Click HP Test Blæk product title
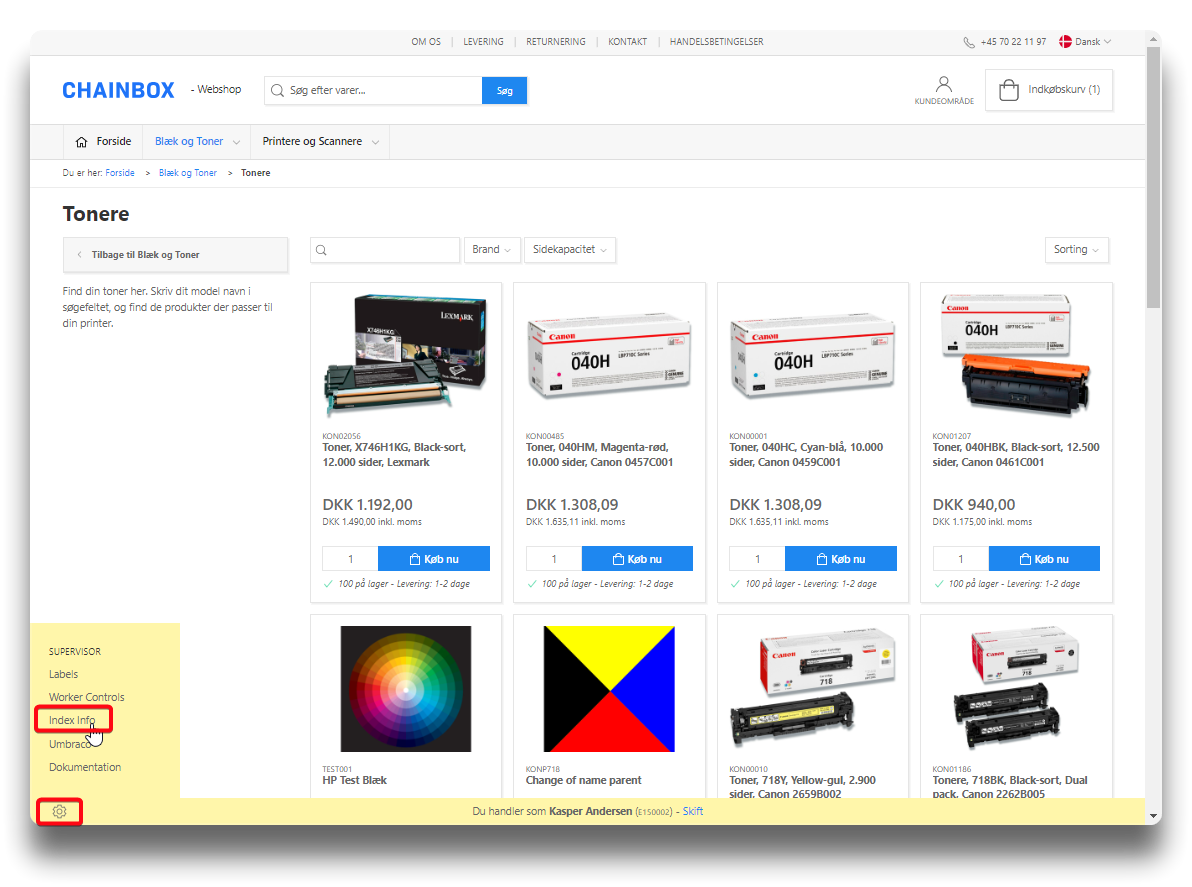 354,780
